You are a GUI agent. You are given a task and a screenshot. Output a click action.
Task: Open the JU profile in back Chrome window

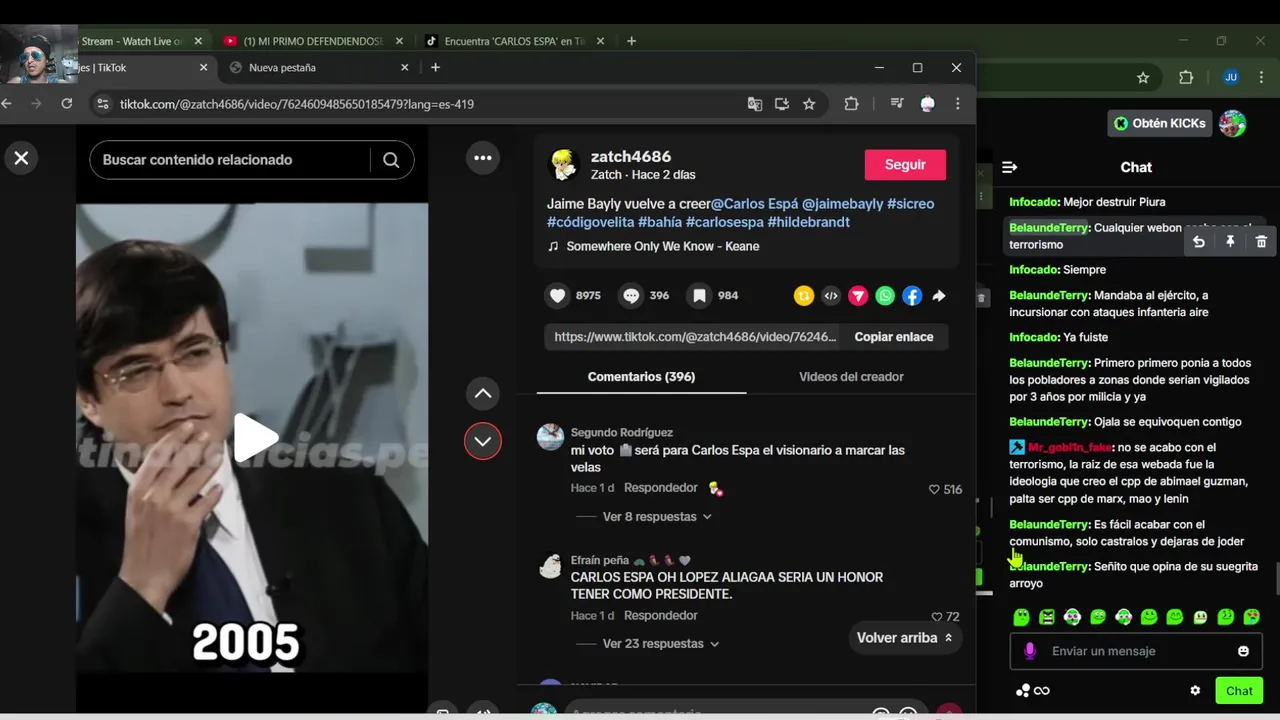pos(1231,78)
